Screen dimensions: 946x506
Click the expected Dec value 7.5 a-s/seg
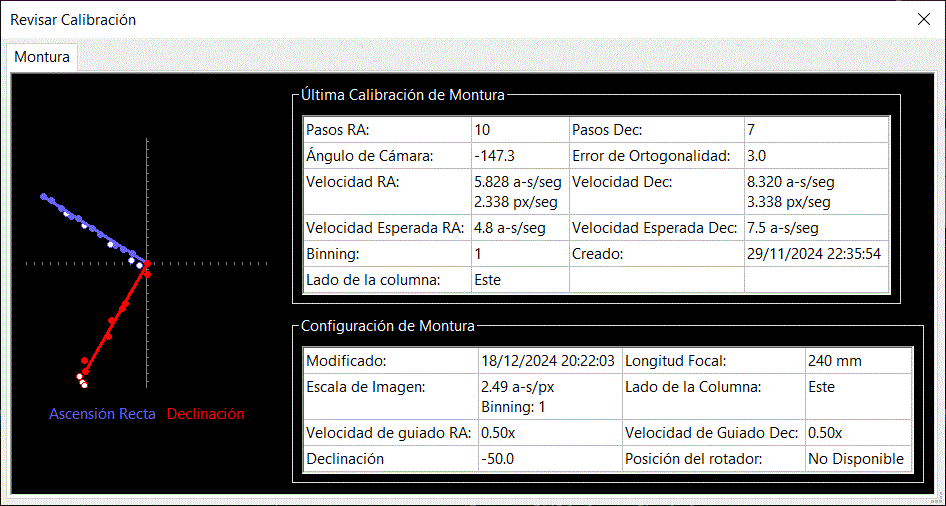pos(783,228)
